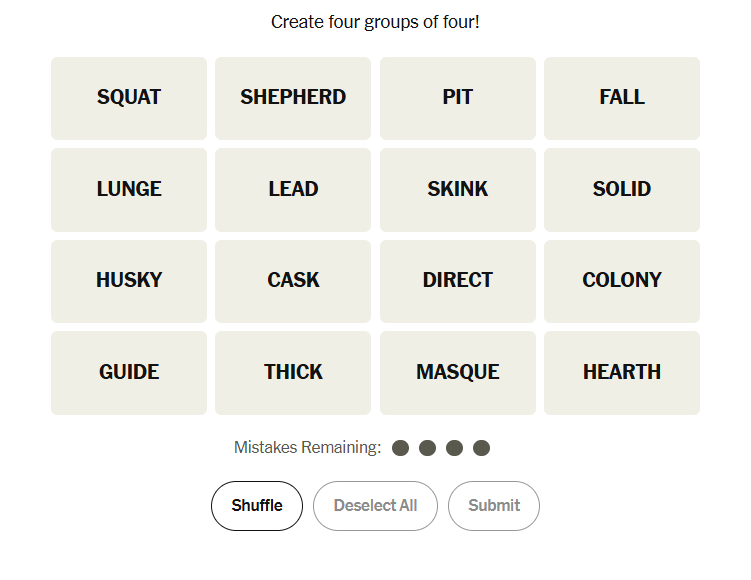Select the SOLID word tile
751x580 pixels.
click(622, 190)
